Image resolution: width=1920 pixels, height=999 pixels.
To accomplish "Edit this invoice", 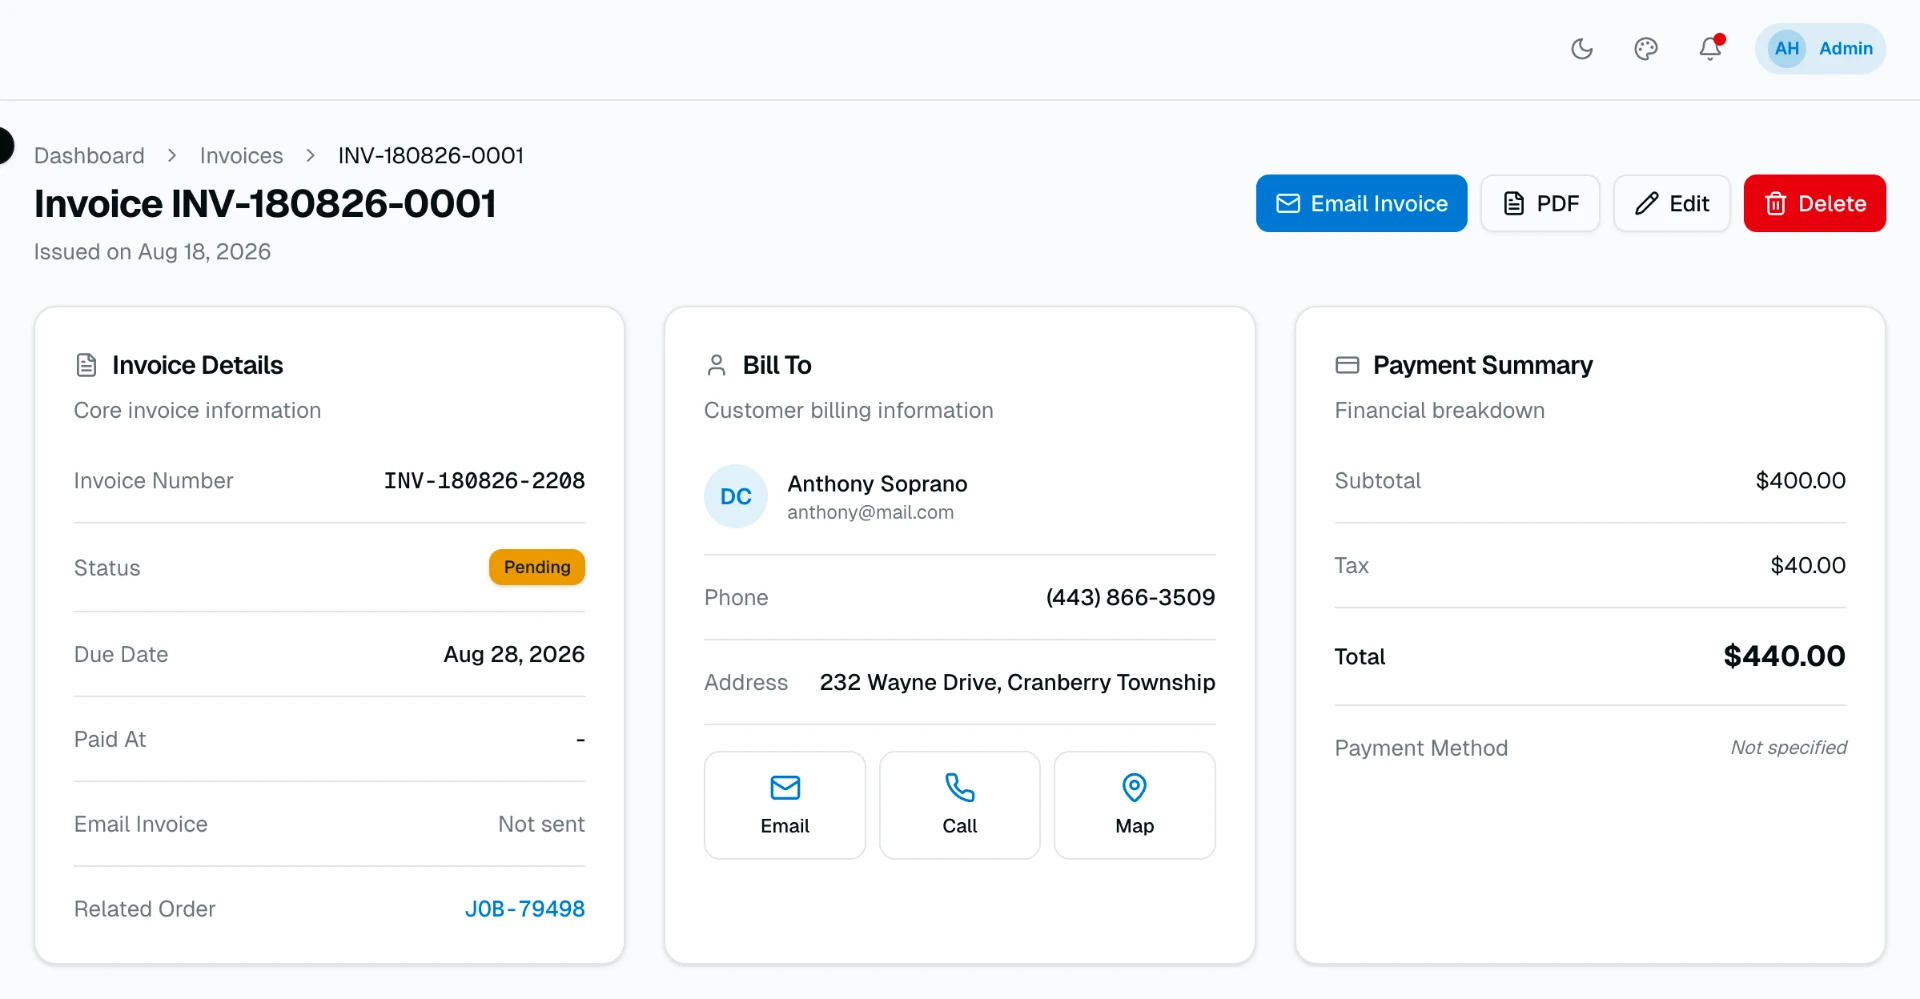I will (1671, 203).
